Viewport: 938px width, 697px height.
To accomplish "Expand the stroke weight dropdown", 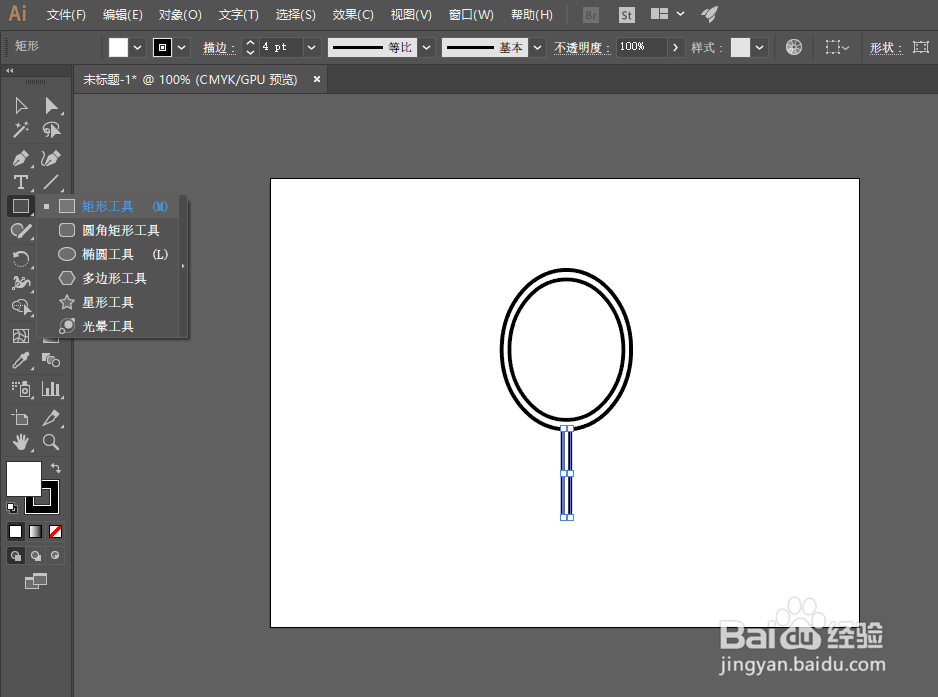I will tap(311, 47).
